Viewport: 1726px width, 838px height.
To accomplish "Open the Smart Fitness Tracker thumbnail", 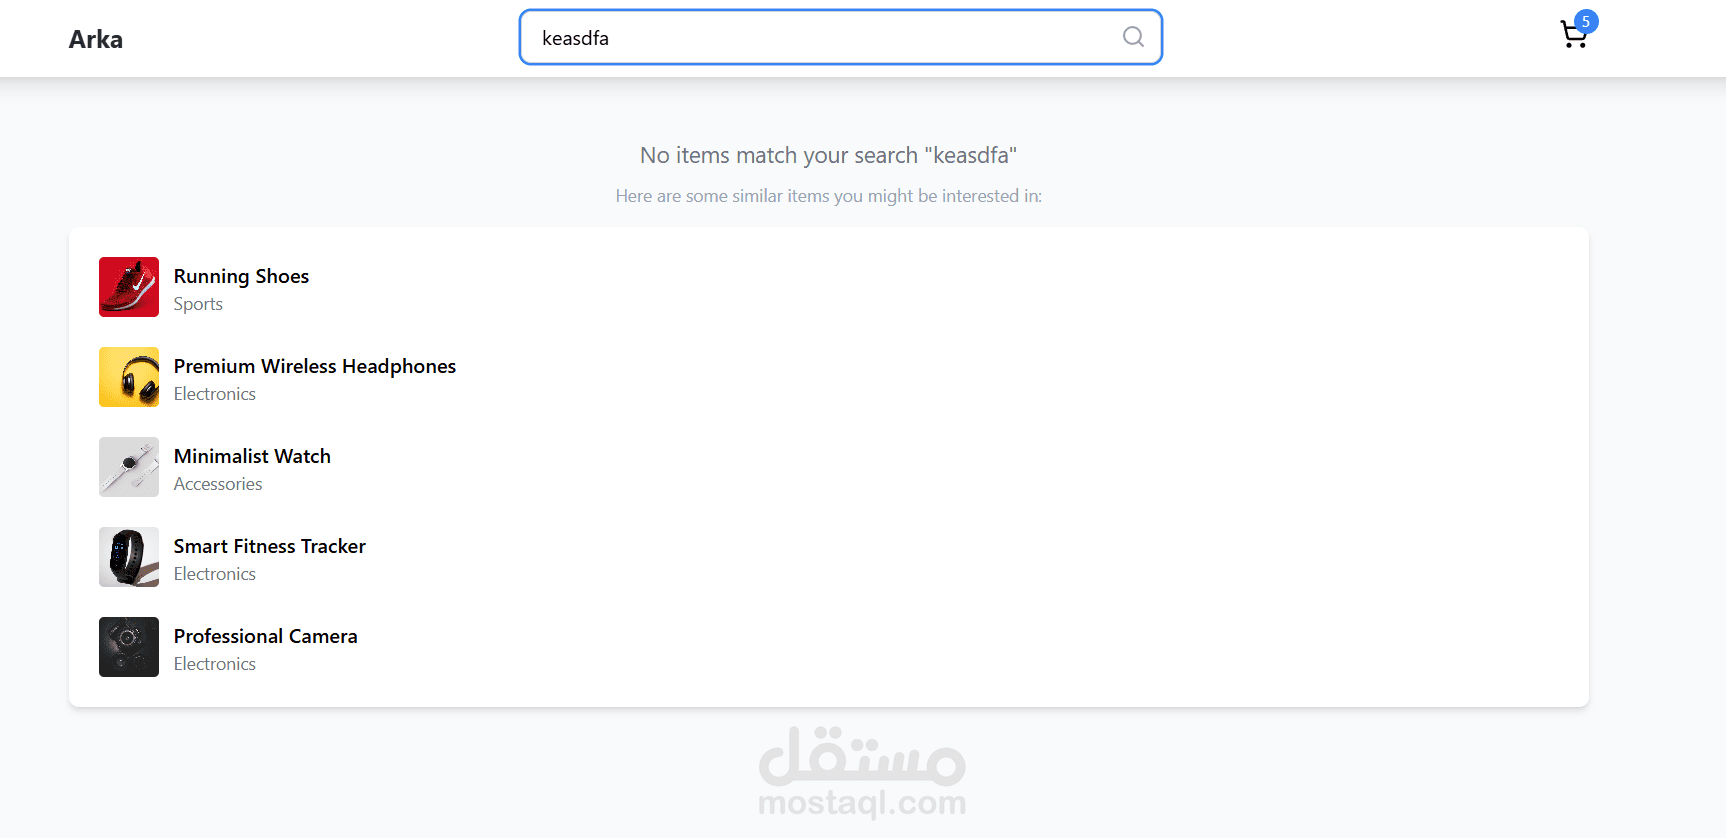I will coord(129,557).
